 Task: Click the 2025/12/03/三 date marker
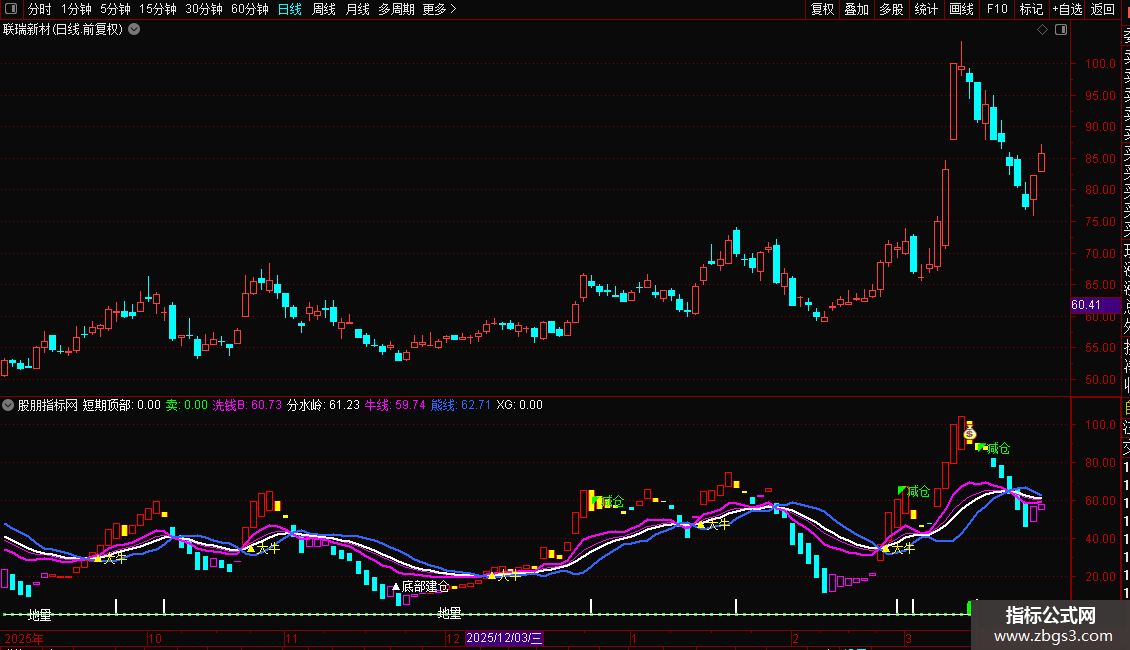point(504,638)
